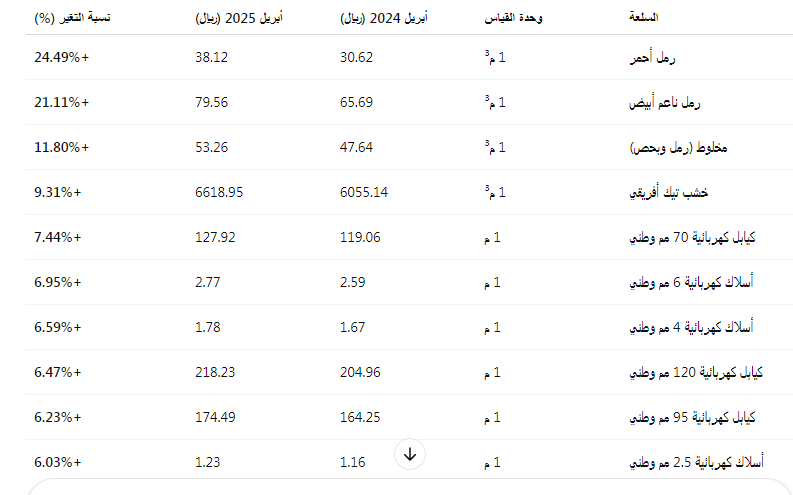Click the السلعة column header

[643, 18]
